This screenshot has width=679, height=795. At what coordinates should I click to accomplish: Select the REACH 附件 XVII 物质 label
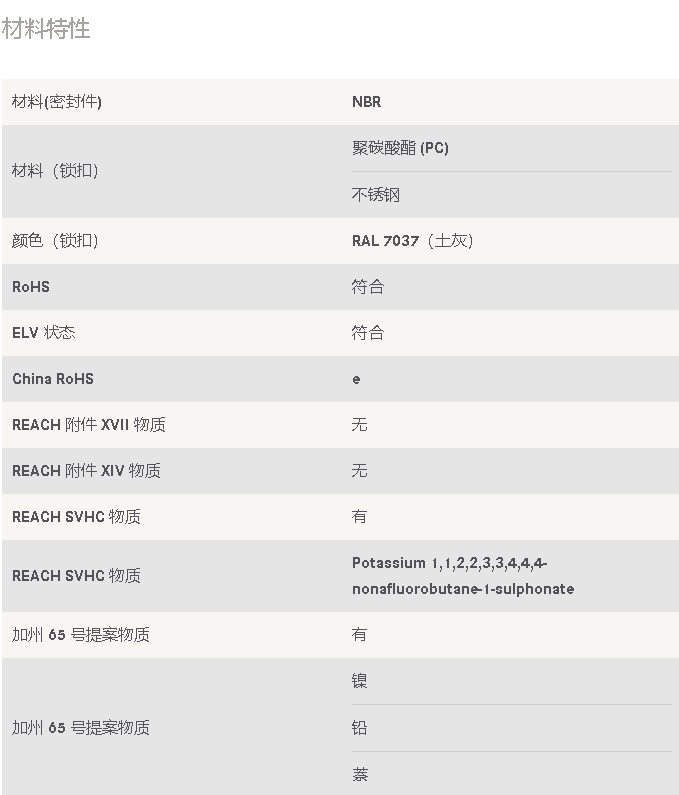point(89,425)
